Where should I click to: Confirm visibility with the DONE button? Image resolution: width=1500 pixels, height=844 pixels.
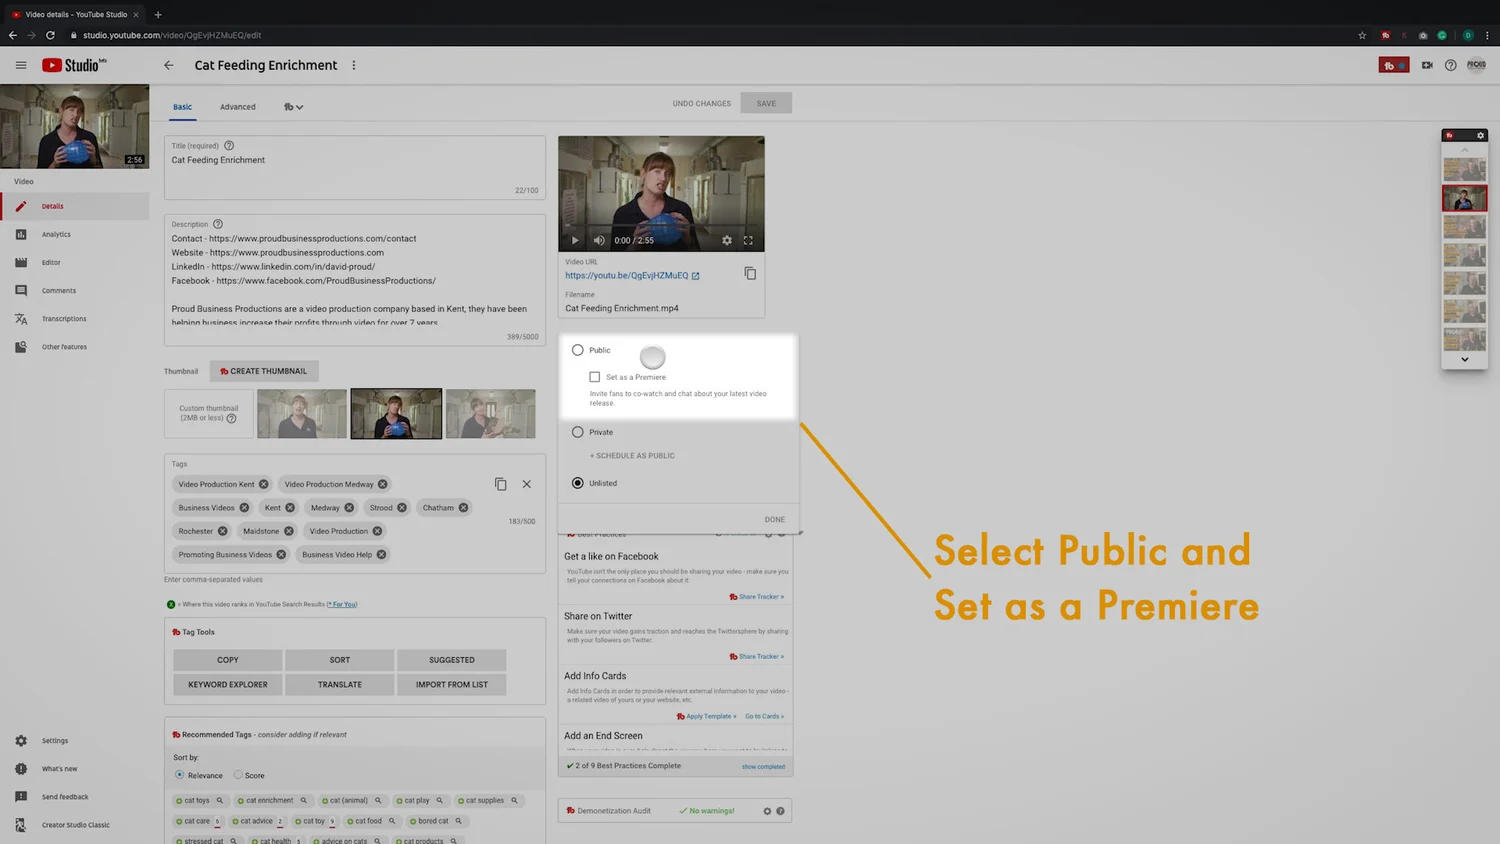click(x=774, y=519)
